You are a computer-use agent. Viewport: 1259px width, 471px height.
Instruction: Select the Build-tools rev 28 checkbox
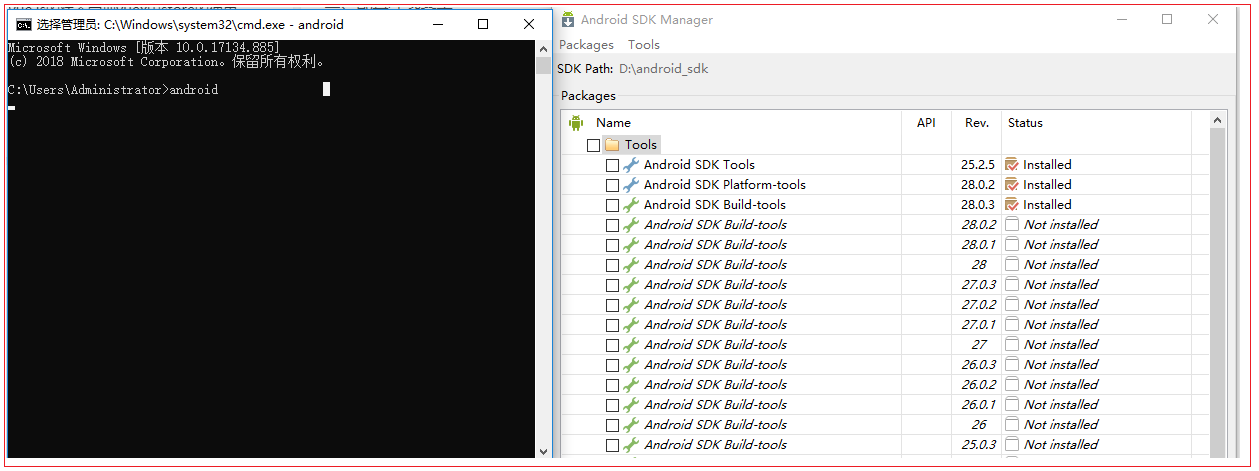[612, 265]
